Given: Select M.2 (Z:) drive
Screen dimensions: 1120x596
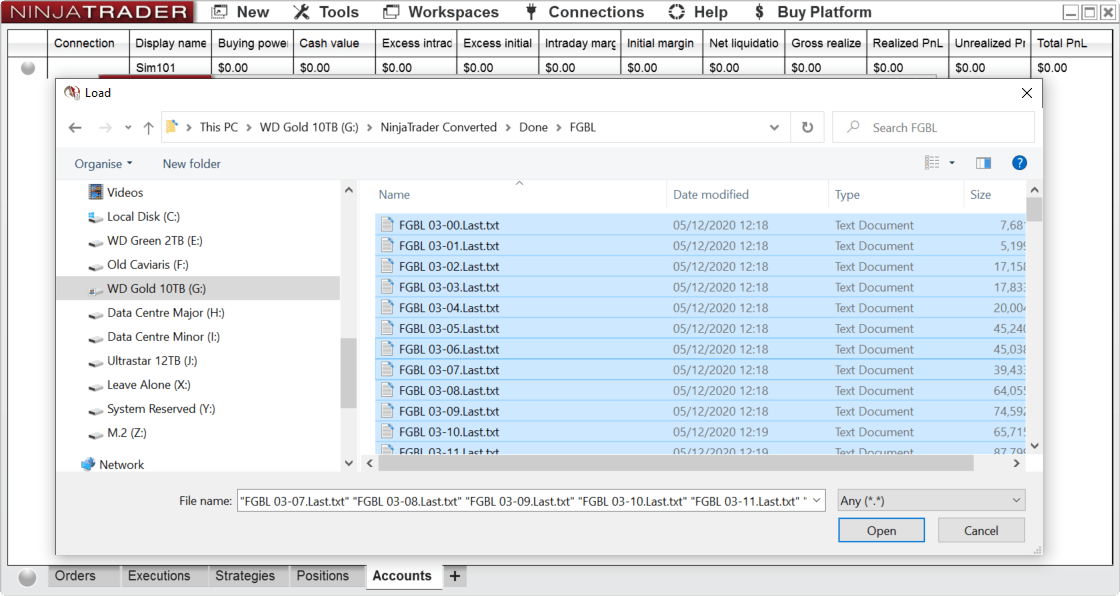Looking at the screenshot, I should (x=118, y=433).
